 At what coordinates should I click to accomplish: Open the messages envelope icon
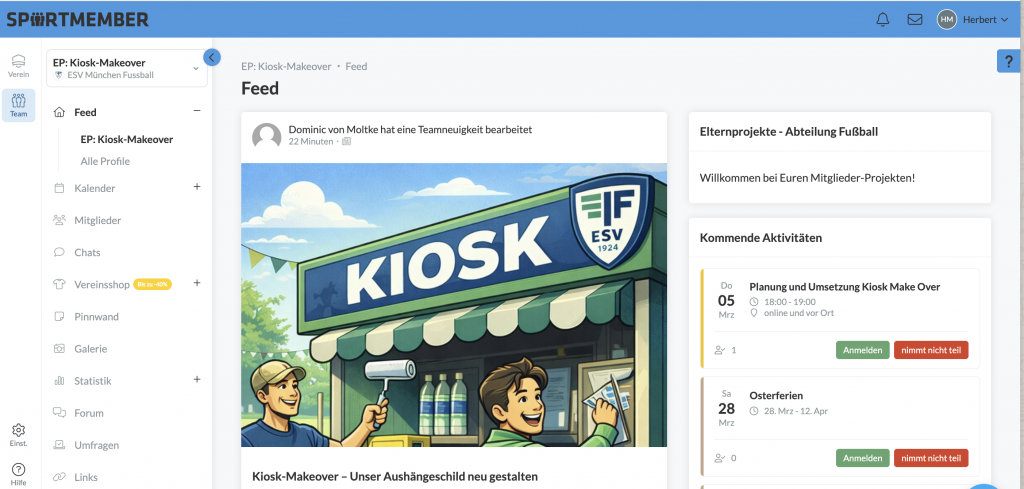click(x=914, y=20)
